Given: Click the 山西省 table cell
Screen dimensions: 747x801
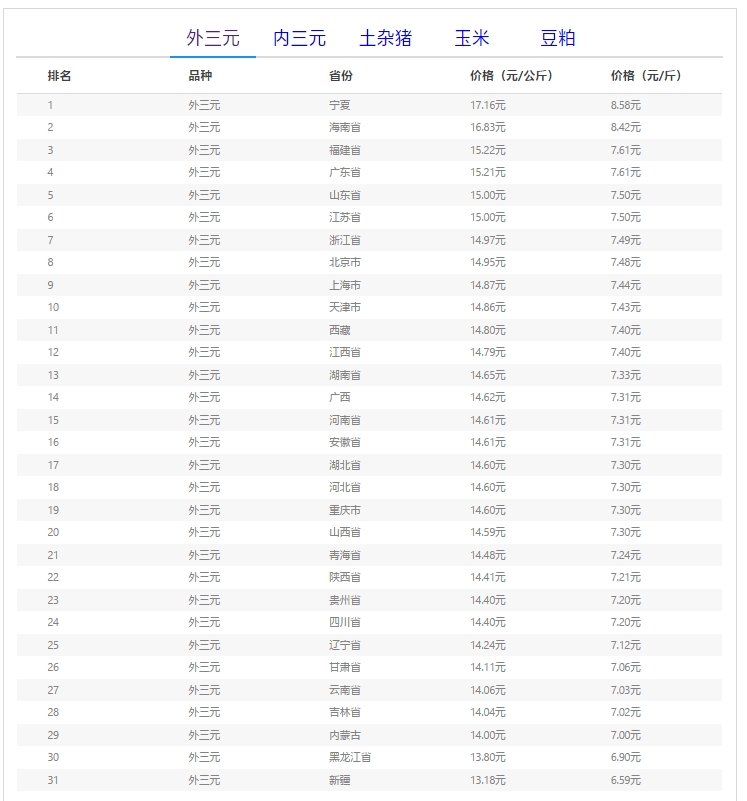Looking at the screenshot, I should tap(345, 532).
